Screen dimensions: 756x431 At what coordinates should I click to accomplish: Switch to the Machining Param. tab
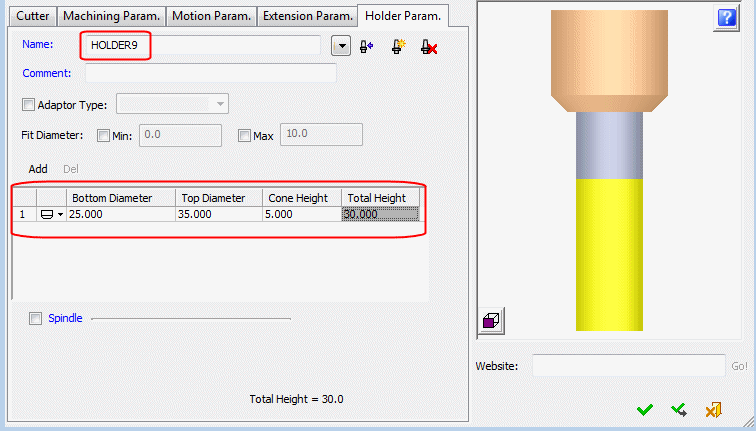click(x=111, y=16)
